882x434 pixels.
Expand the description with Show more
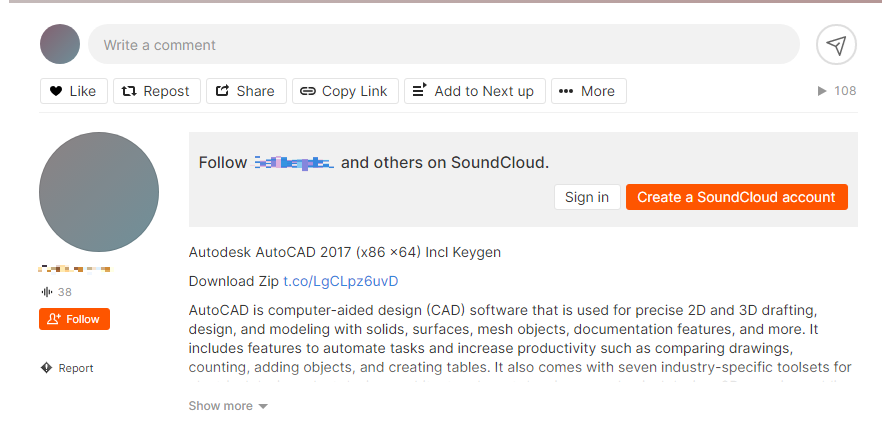[228, 406]
